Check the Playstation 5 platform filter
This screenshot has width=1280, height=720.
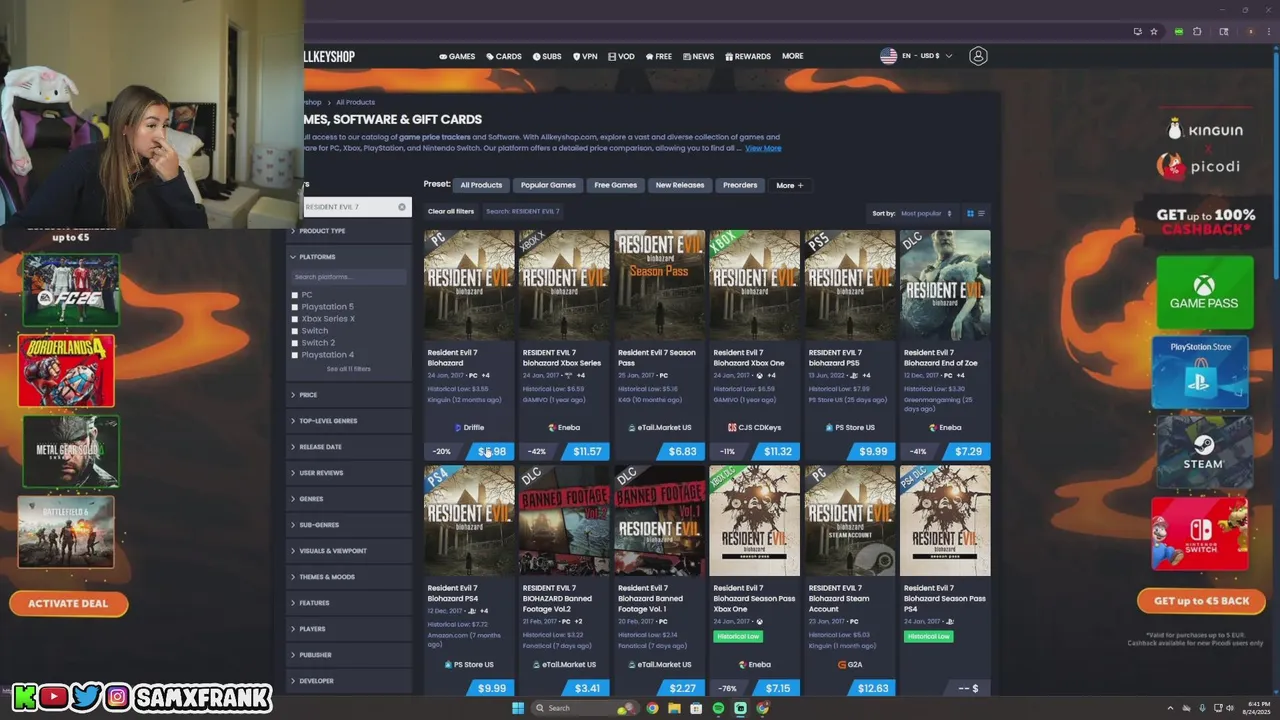click(x=295, y=307)
